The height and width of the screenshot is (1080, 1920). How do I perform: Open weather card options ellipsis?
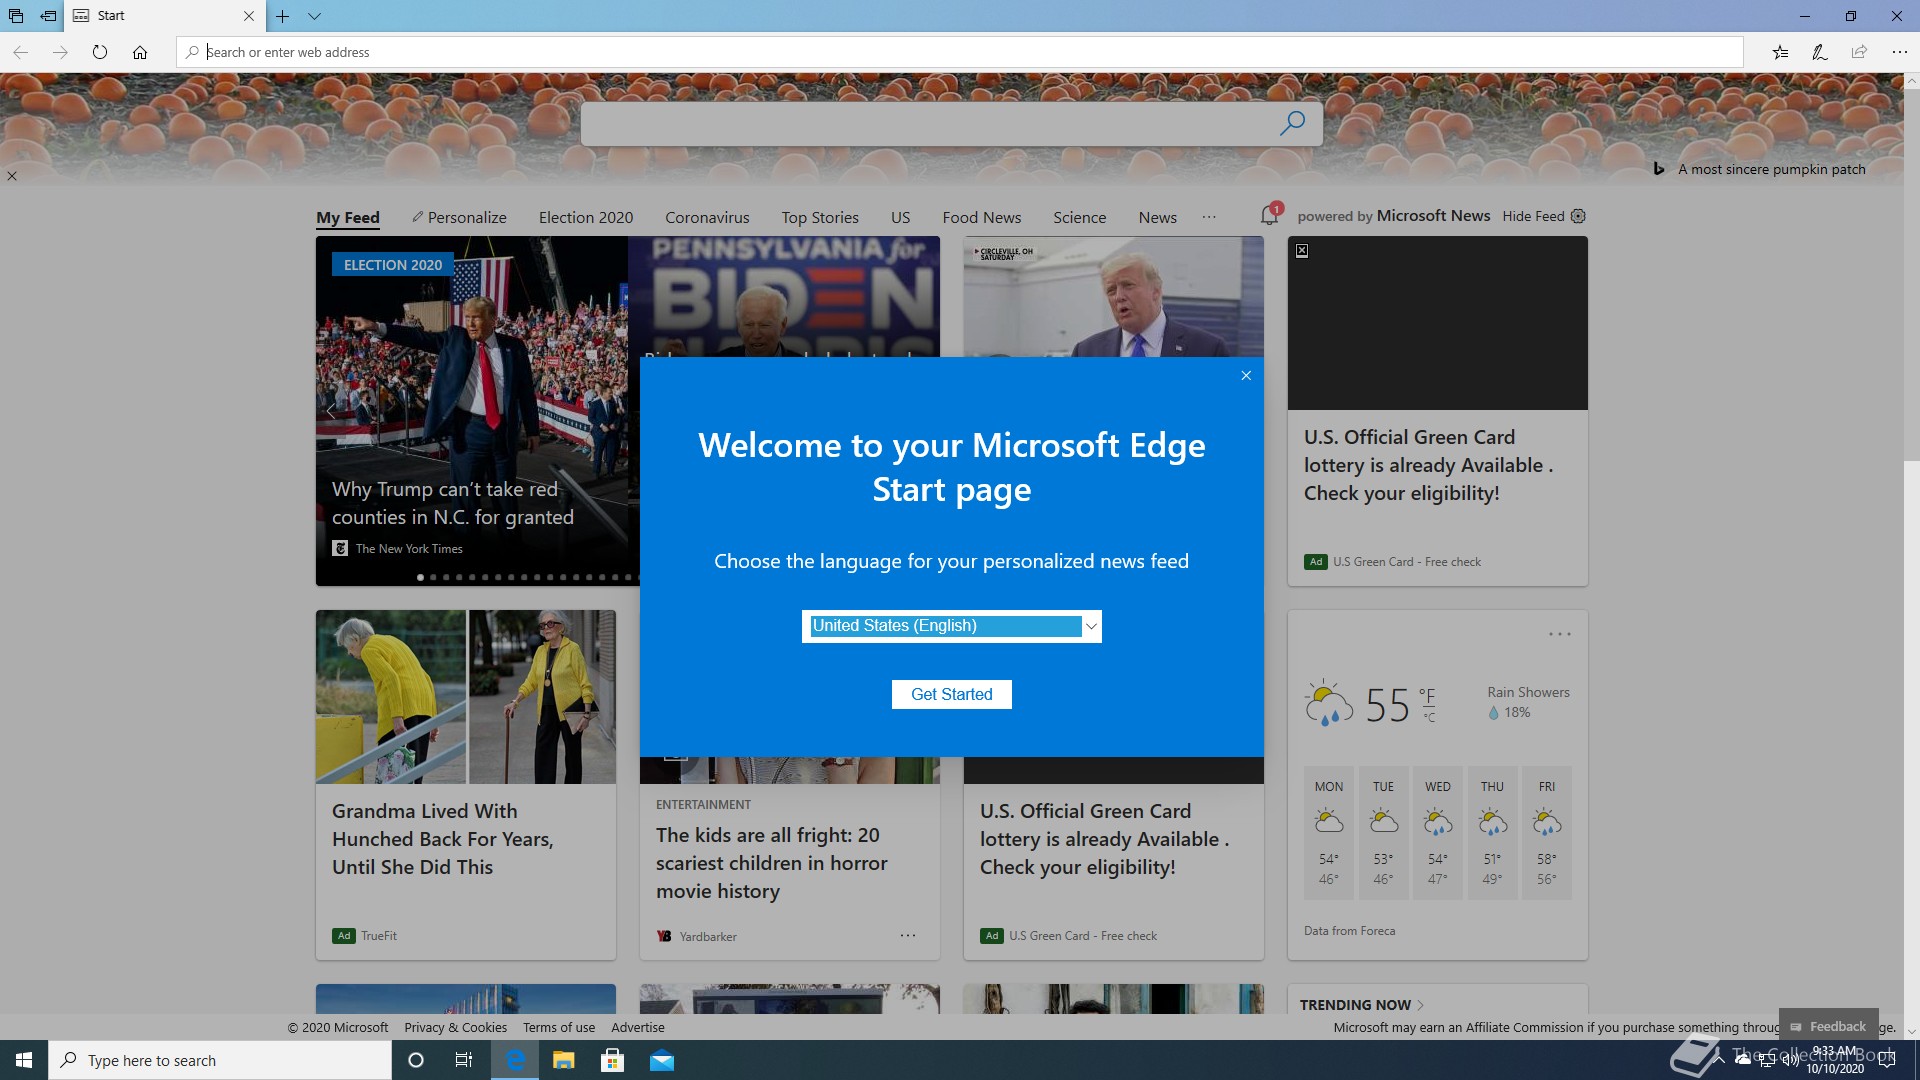click(x=1560, y=634)
